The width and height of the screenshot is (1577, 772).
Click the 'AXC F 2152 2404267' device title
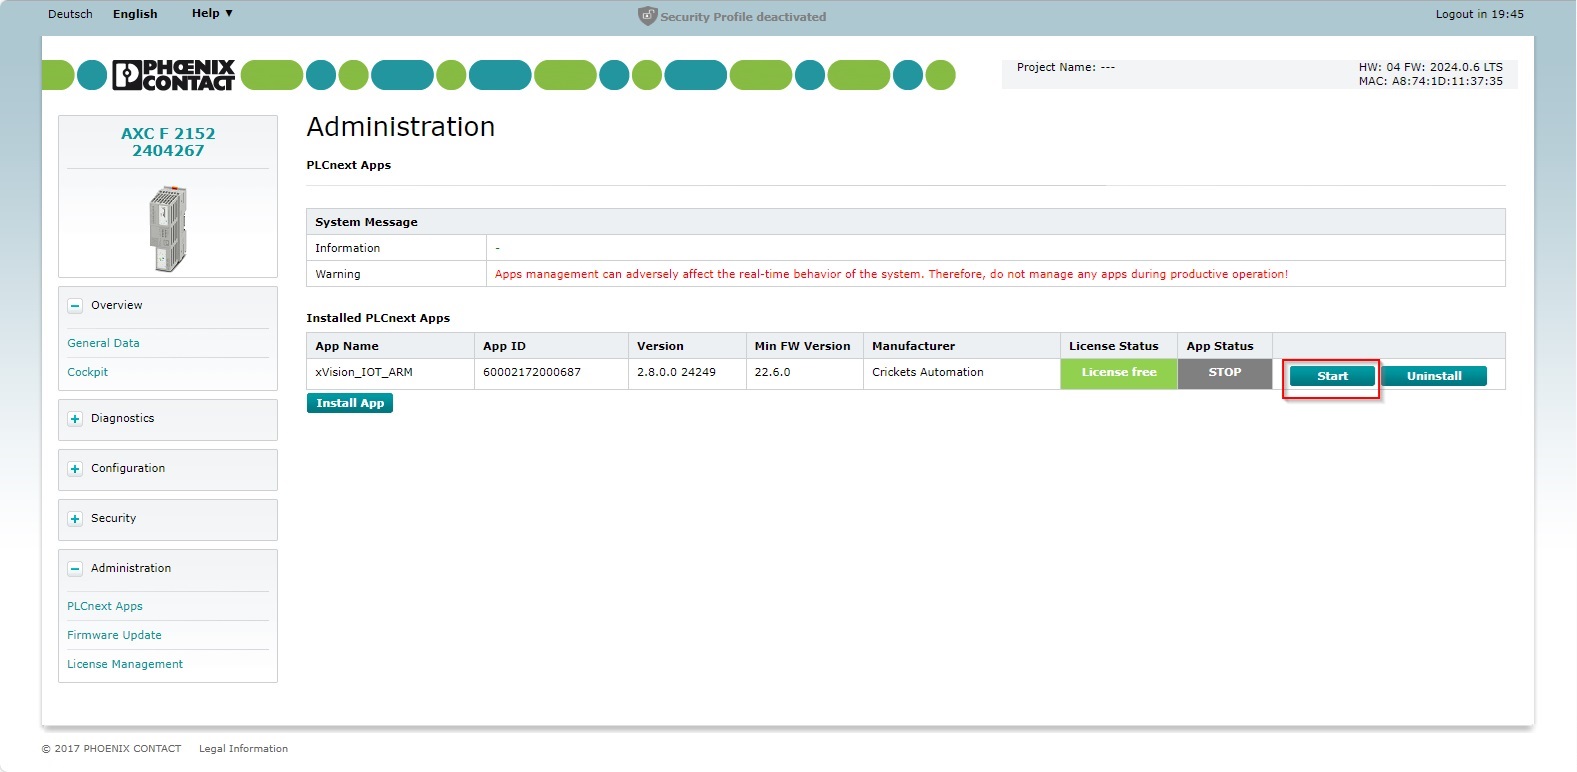168,142
